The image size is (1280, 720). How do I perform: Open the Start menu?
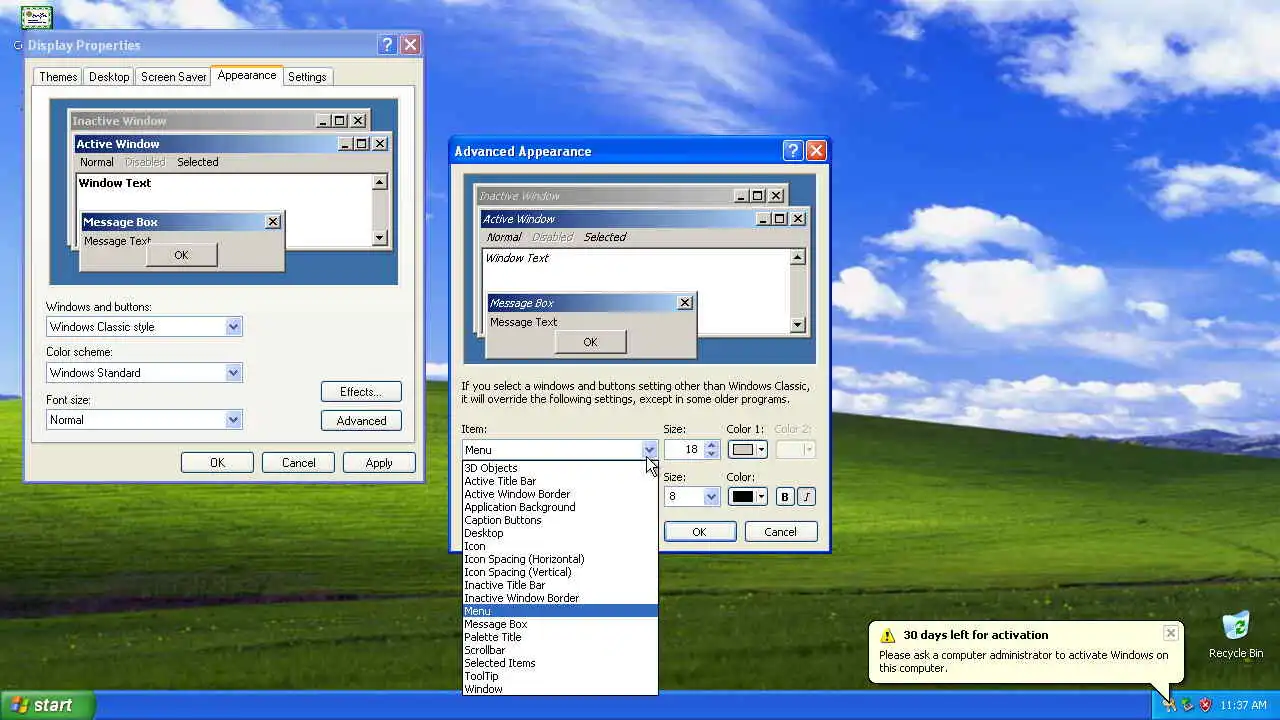coord(47,705)
